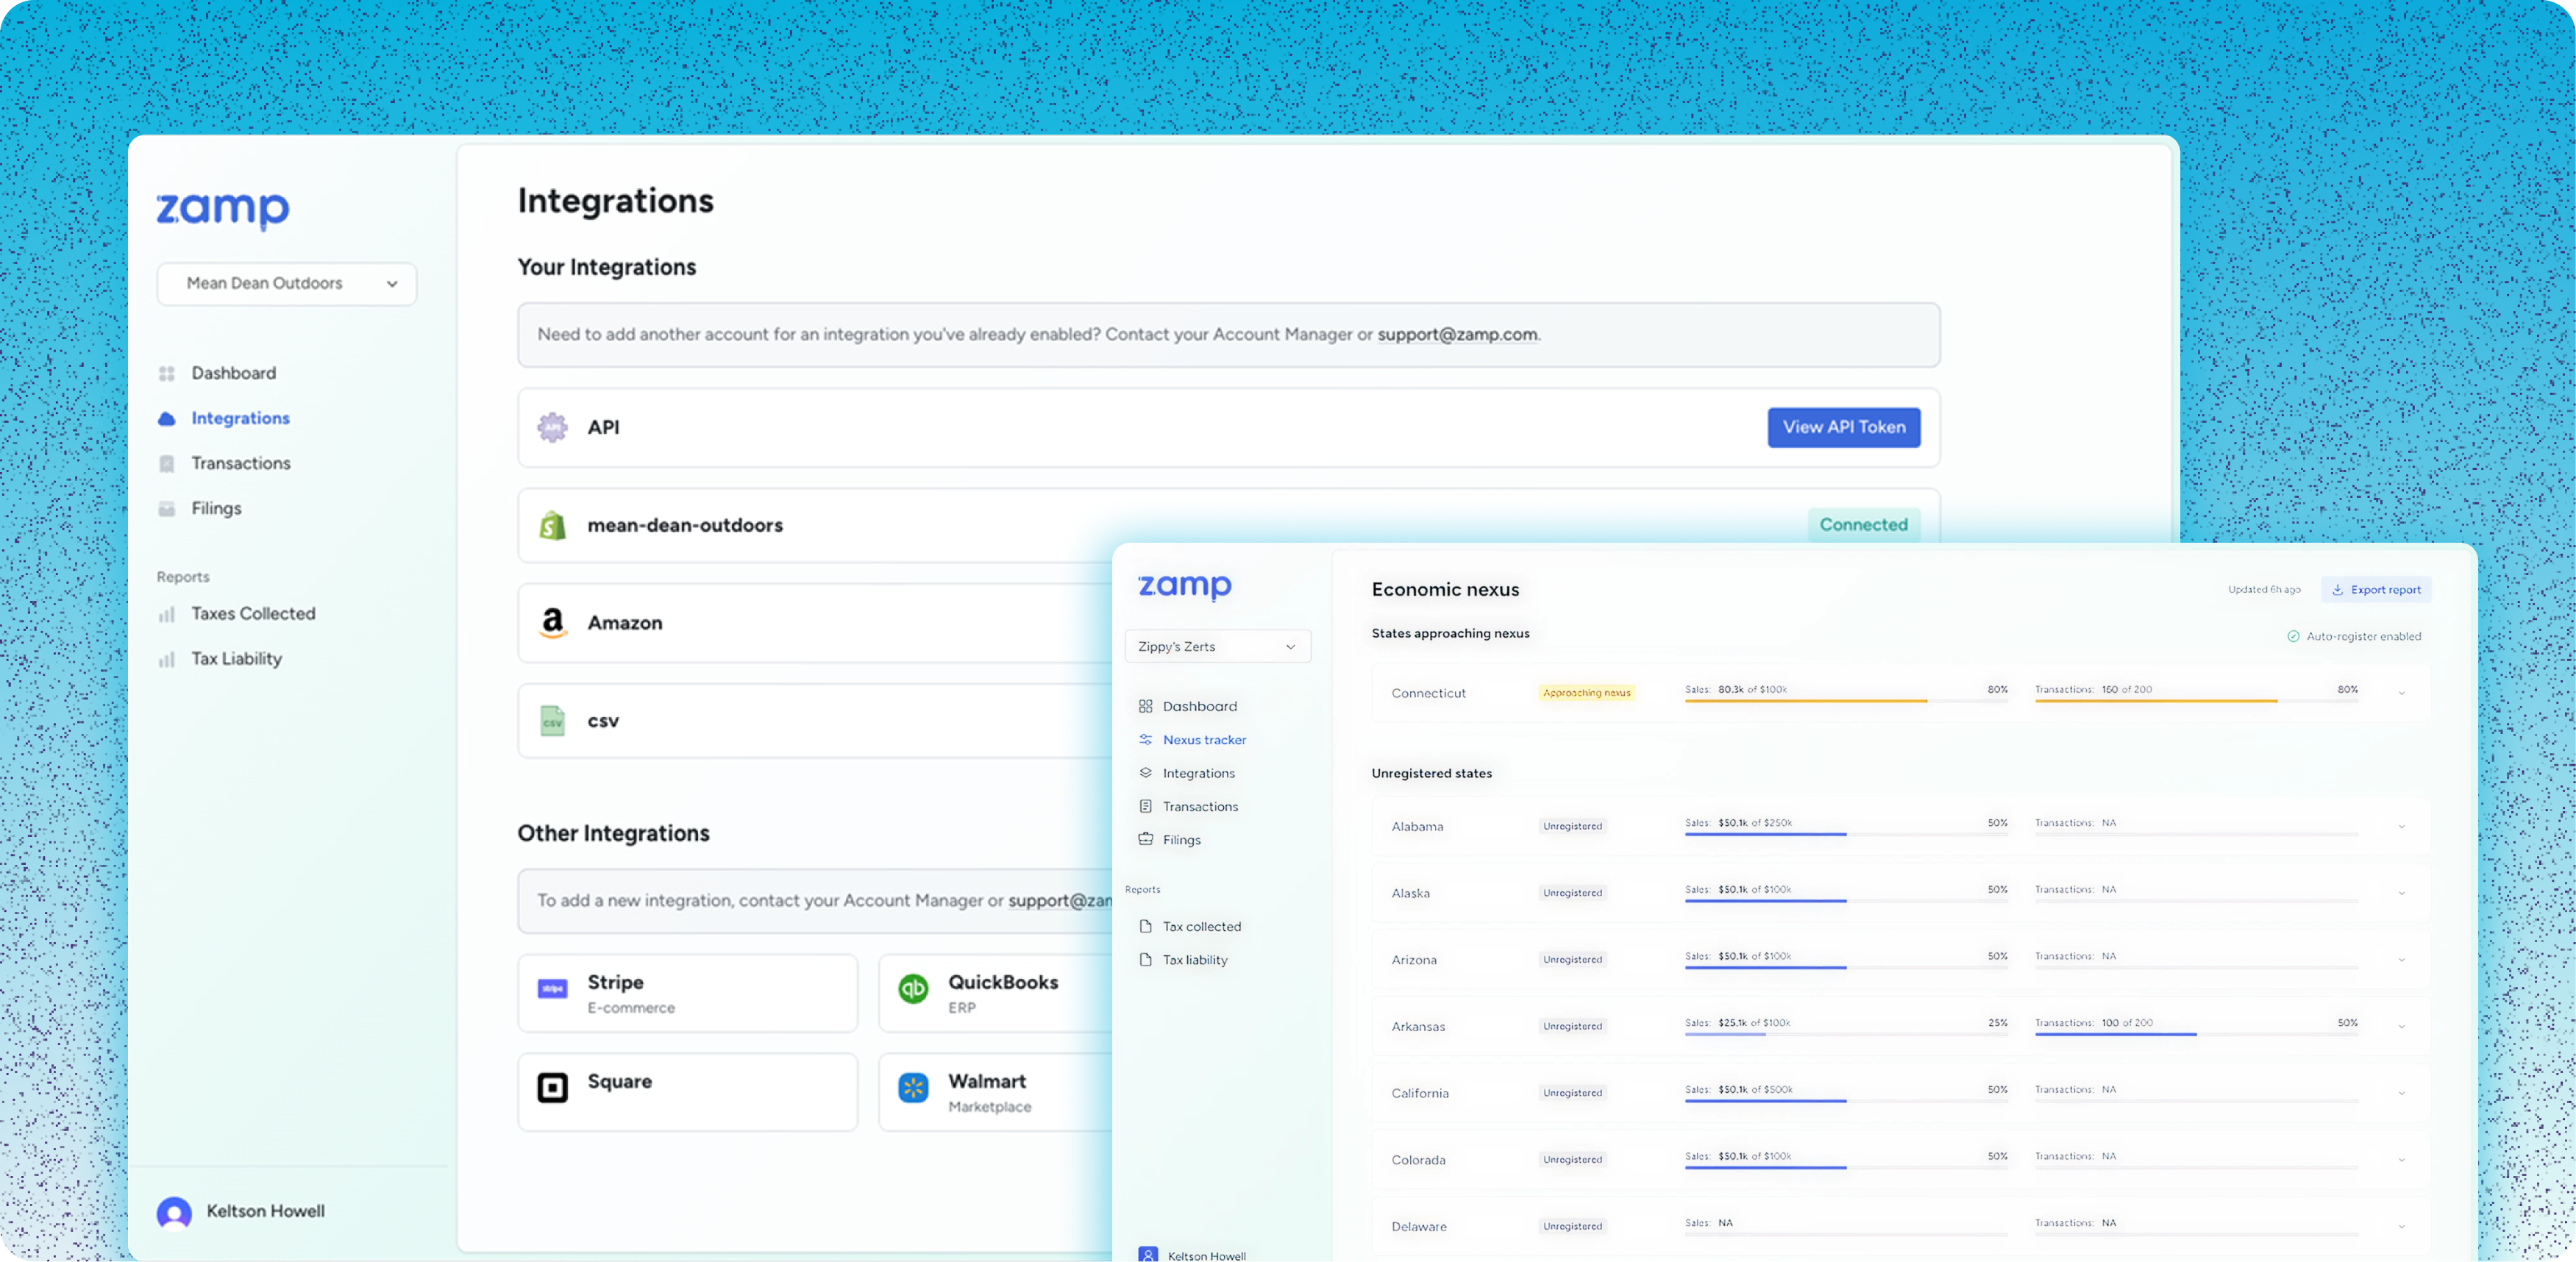Click the View API Token button
Viewport: 2576px width, 1262px height.
[x=1843, y=427]
